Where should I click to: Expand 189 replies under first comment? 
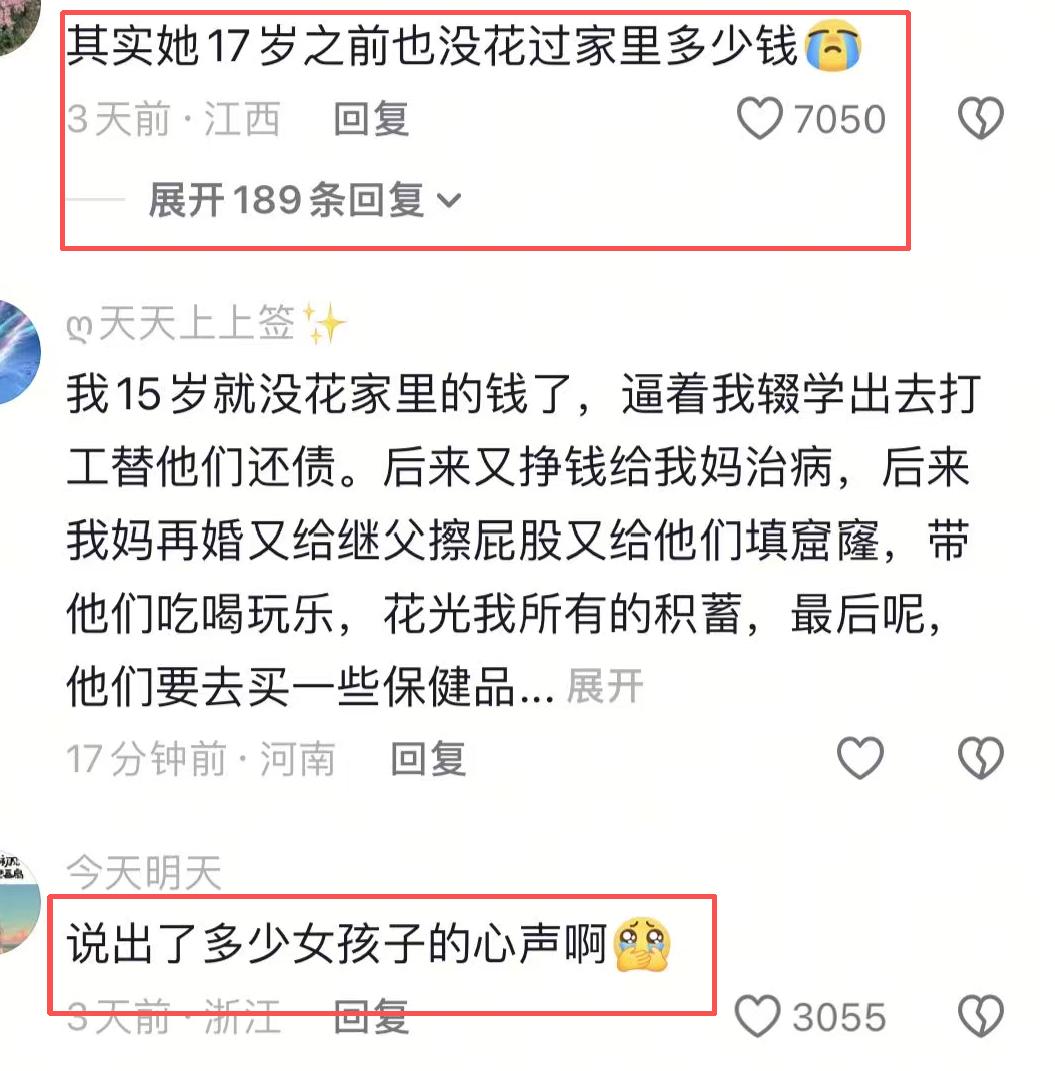pos(305,200)
